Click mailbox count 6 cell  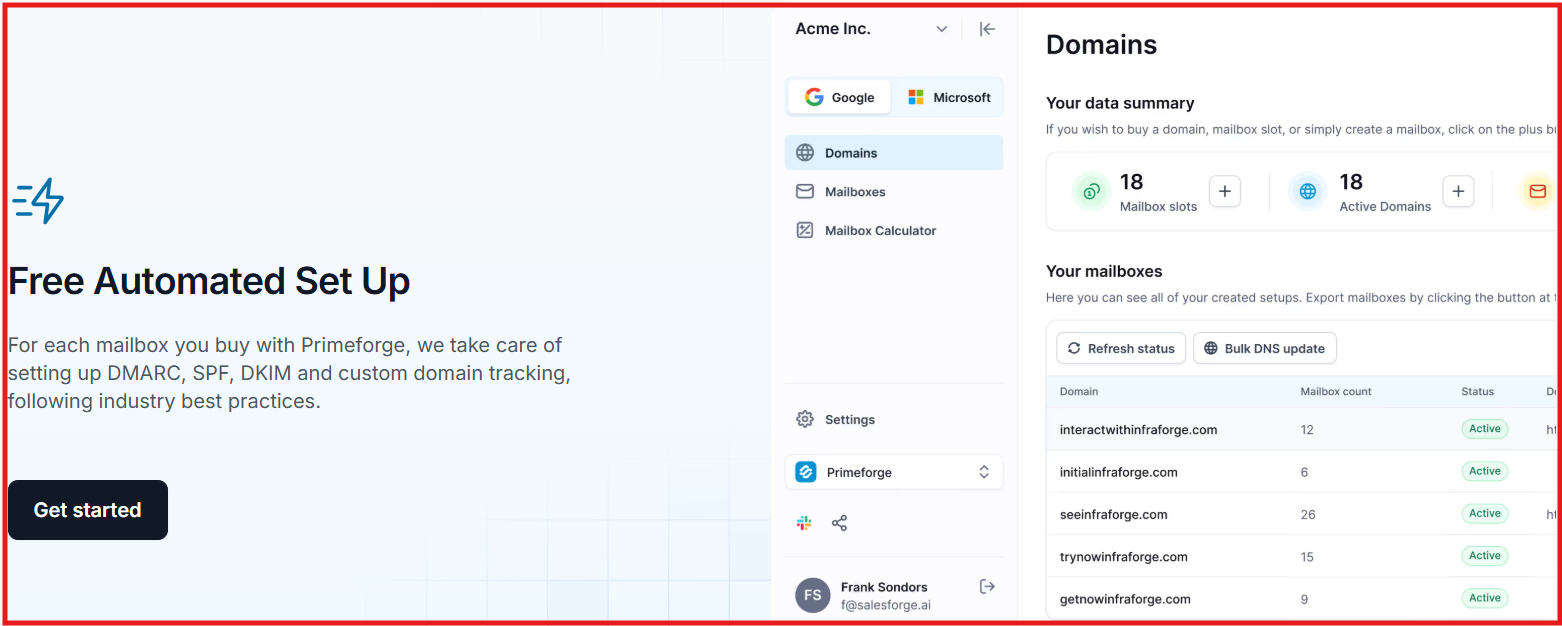coord(1304,472)
